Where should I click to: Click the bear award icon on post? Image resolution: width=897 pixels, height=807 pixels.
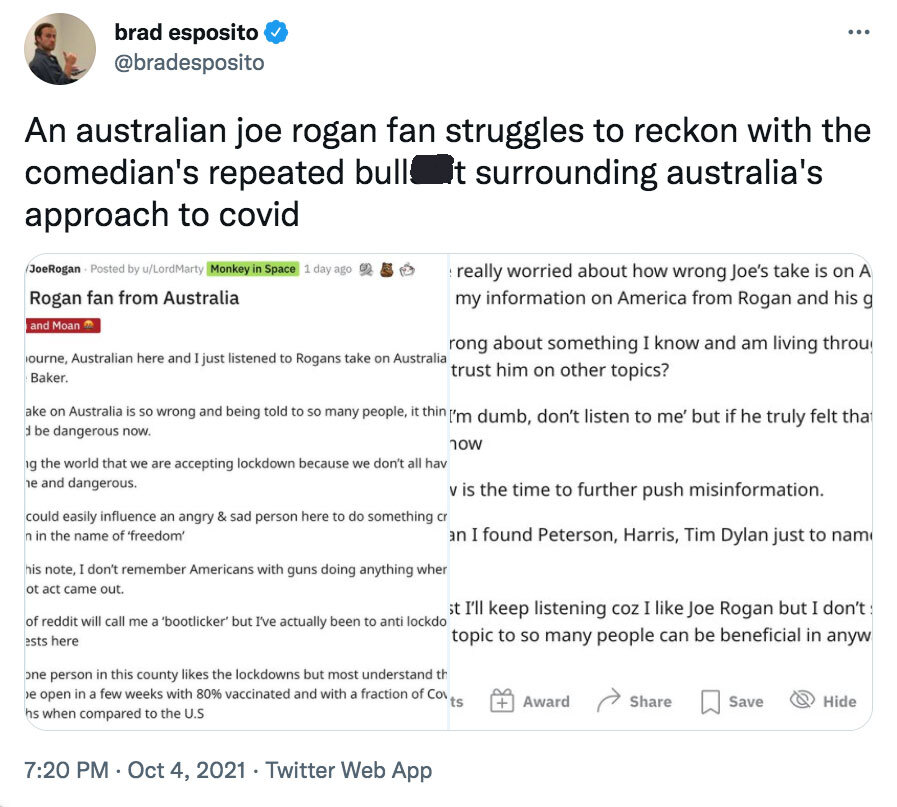(x=386, y=269)
